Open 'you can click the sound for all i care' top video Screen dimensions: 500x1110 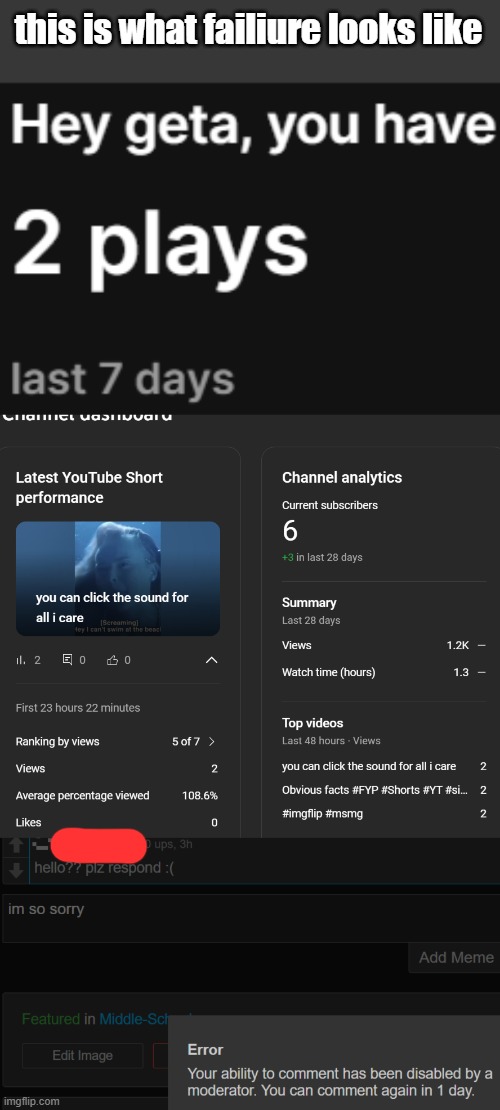369,766
